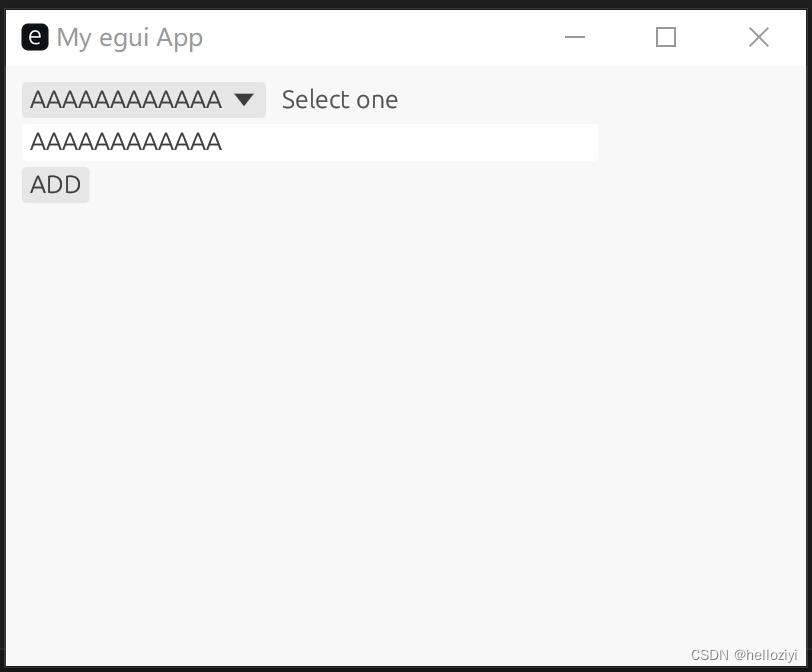Click the My egui App title text
Screen dimensions: 812x672
coord(129,37)
